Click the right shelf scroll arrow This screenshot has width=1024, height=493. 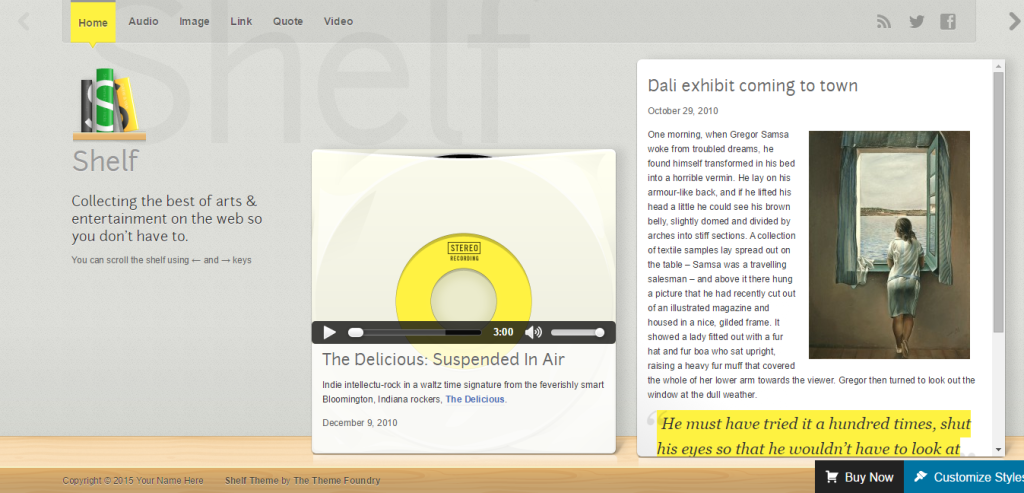1016,22
